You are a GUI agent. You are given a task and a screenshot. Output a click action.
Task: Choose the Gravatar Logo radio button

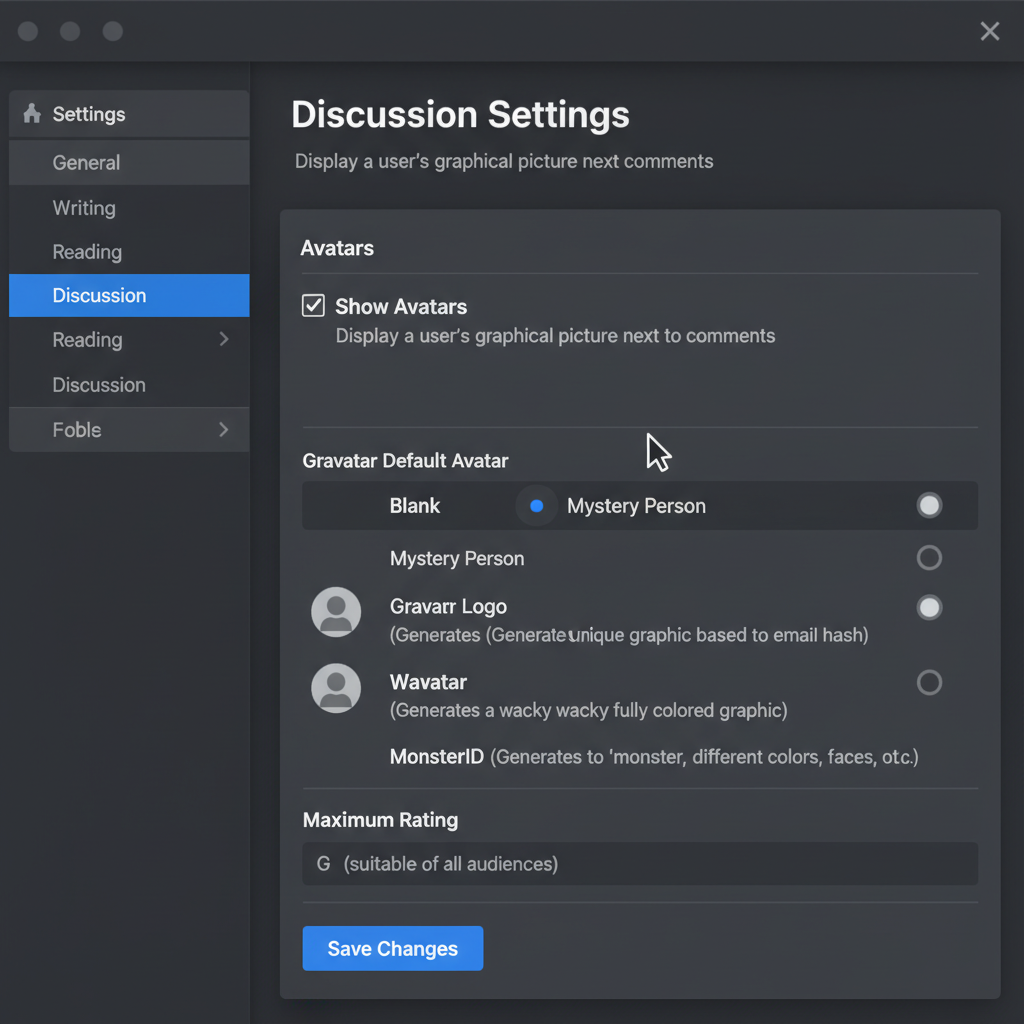click(x=929, y=607)
